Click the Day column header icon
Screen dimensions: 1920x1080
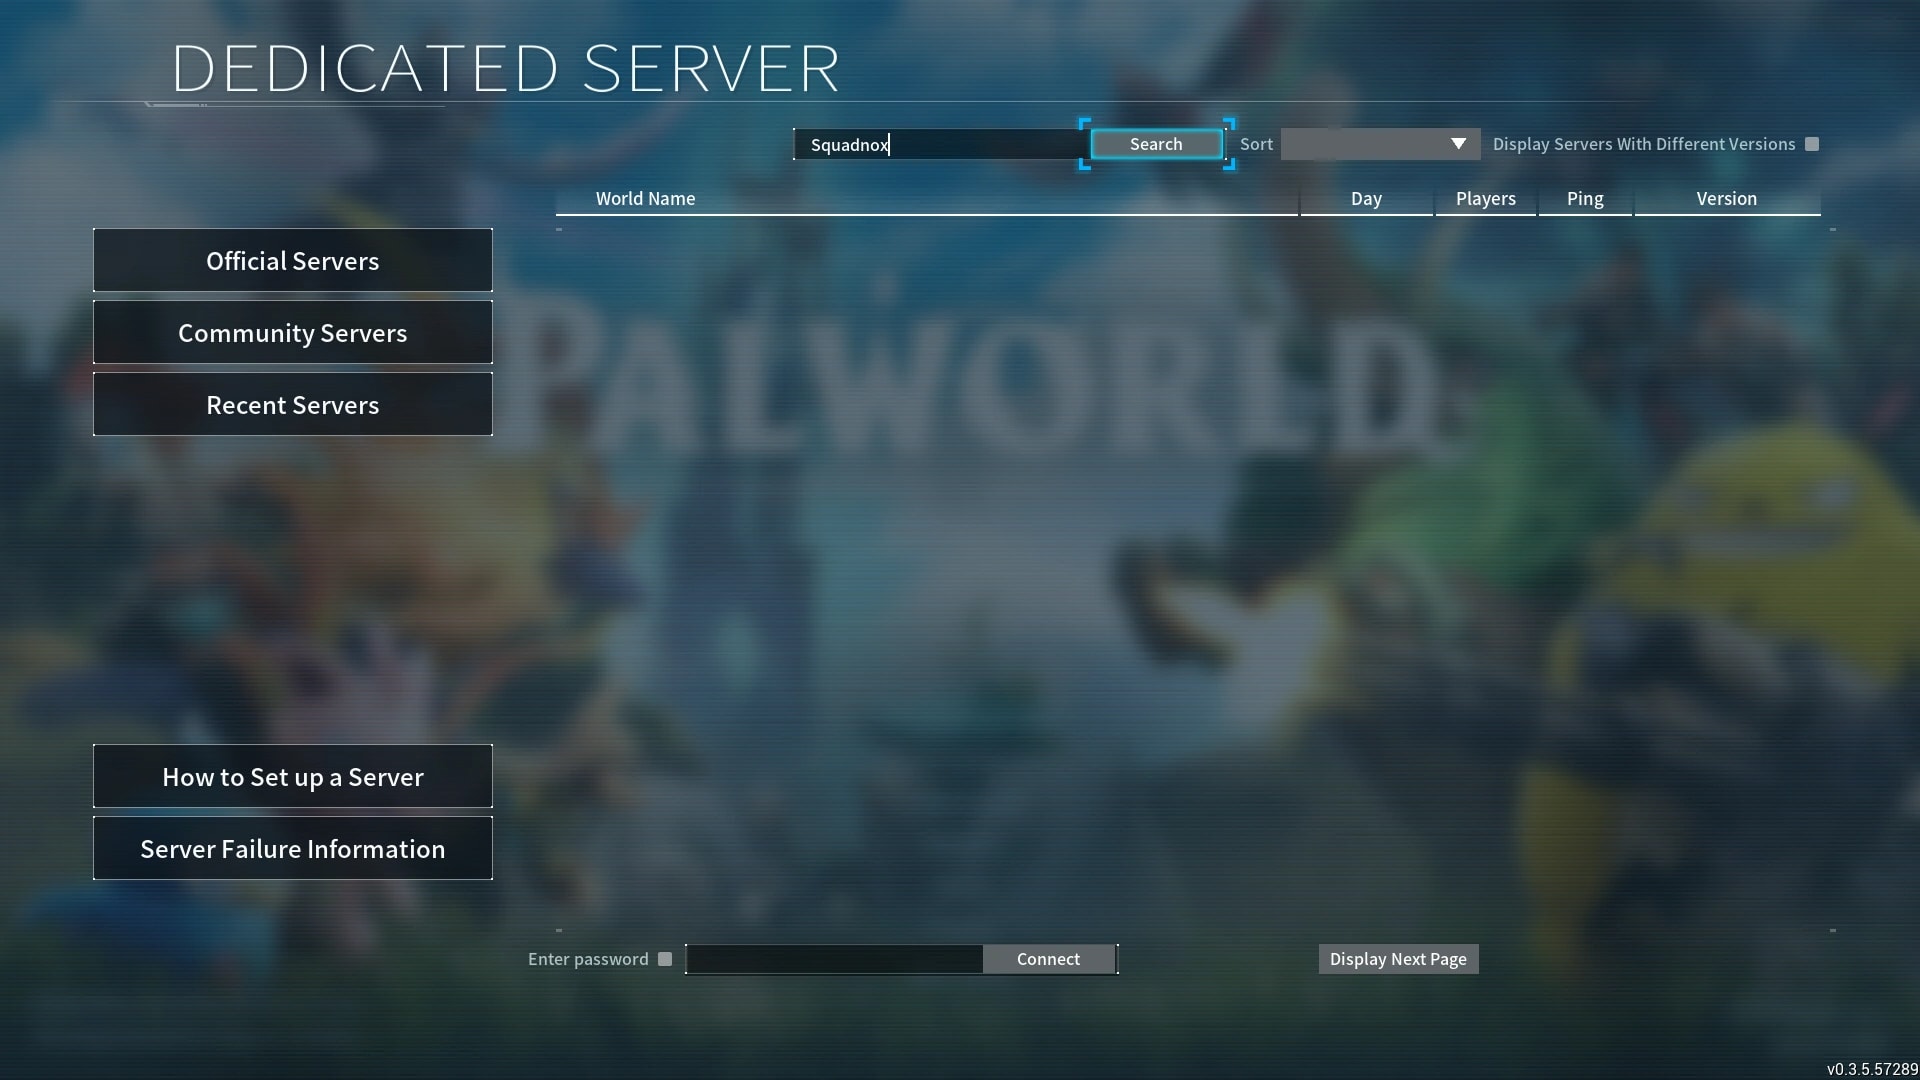1366,198
